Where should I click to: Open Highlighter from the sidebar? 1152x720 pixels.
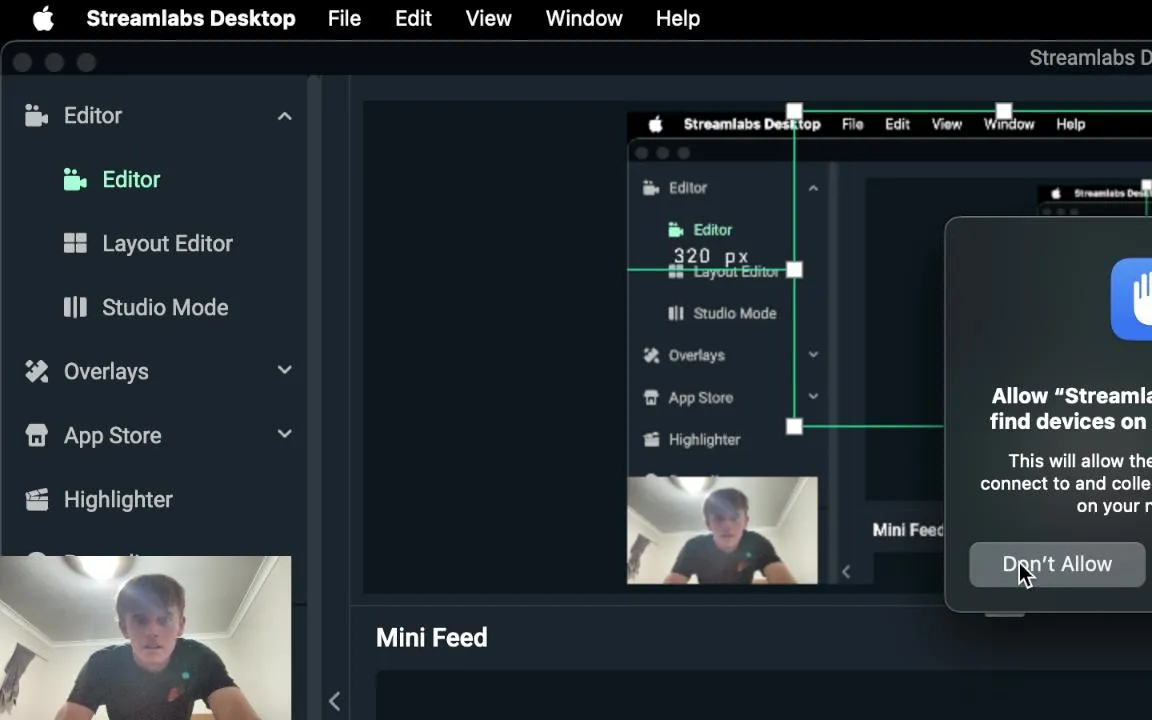click(x=118, y=500)
